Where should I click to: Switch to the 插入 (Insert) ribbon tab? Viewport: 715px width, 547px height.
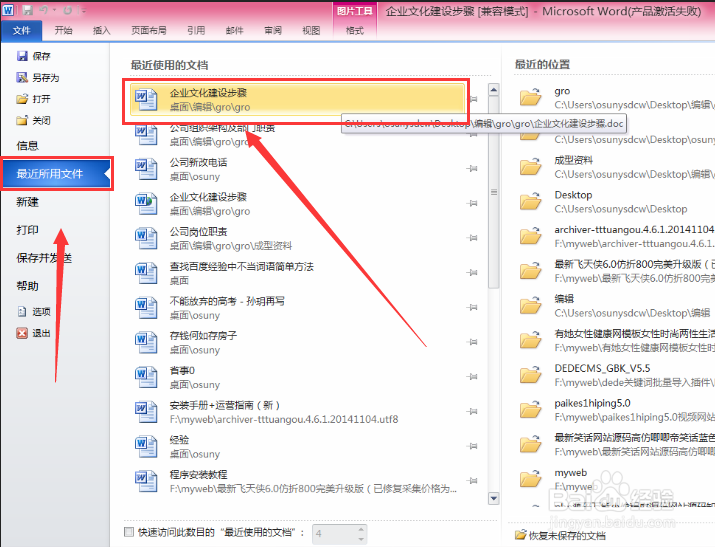coord(101,31)
